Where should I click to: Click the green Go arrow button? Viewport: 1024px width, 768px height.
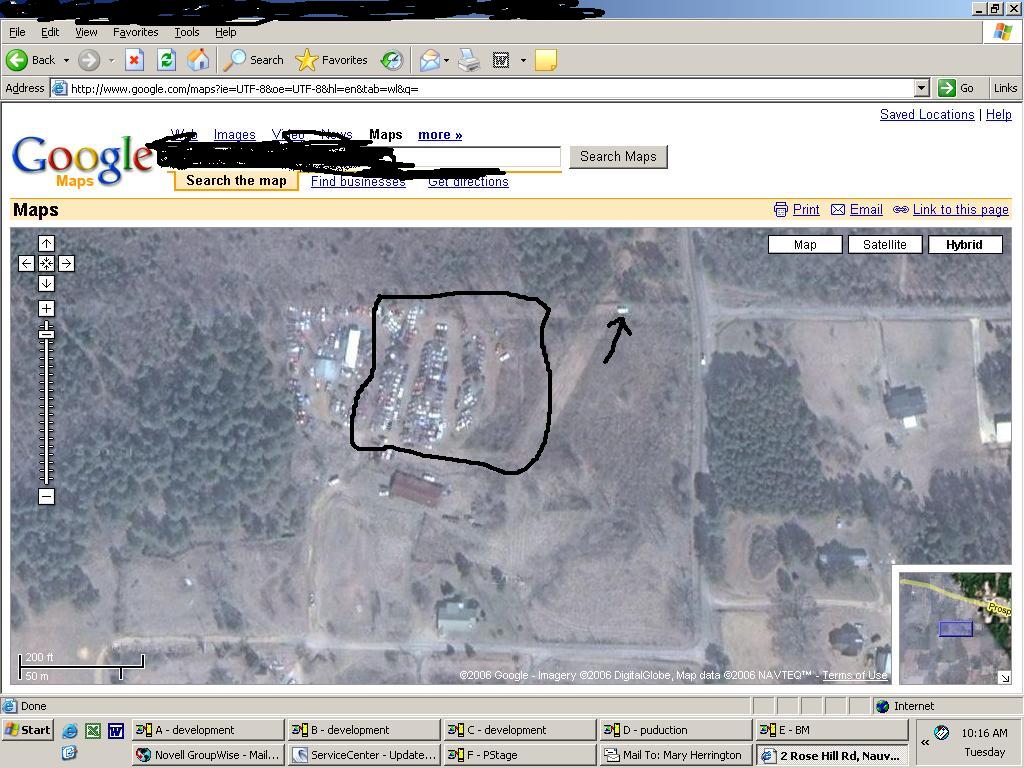946,88
